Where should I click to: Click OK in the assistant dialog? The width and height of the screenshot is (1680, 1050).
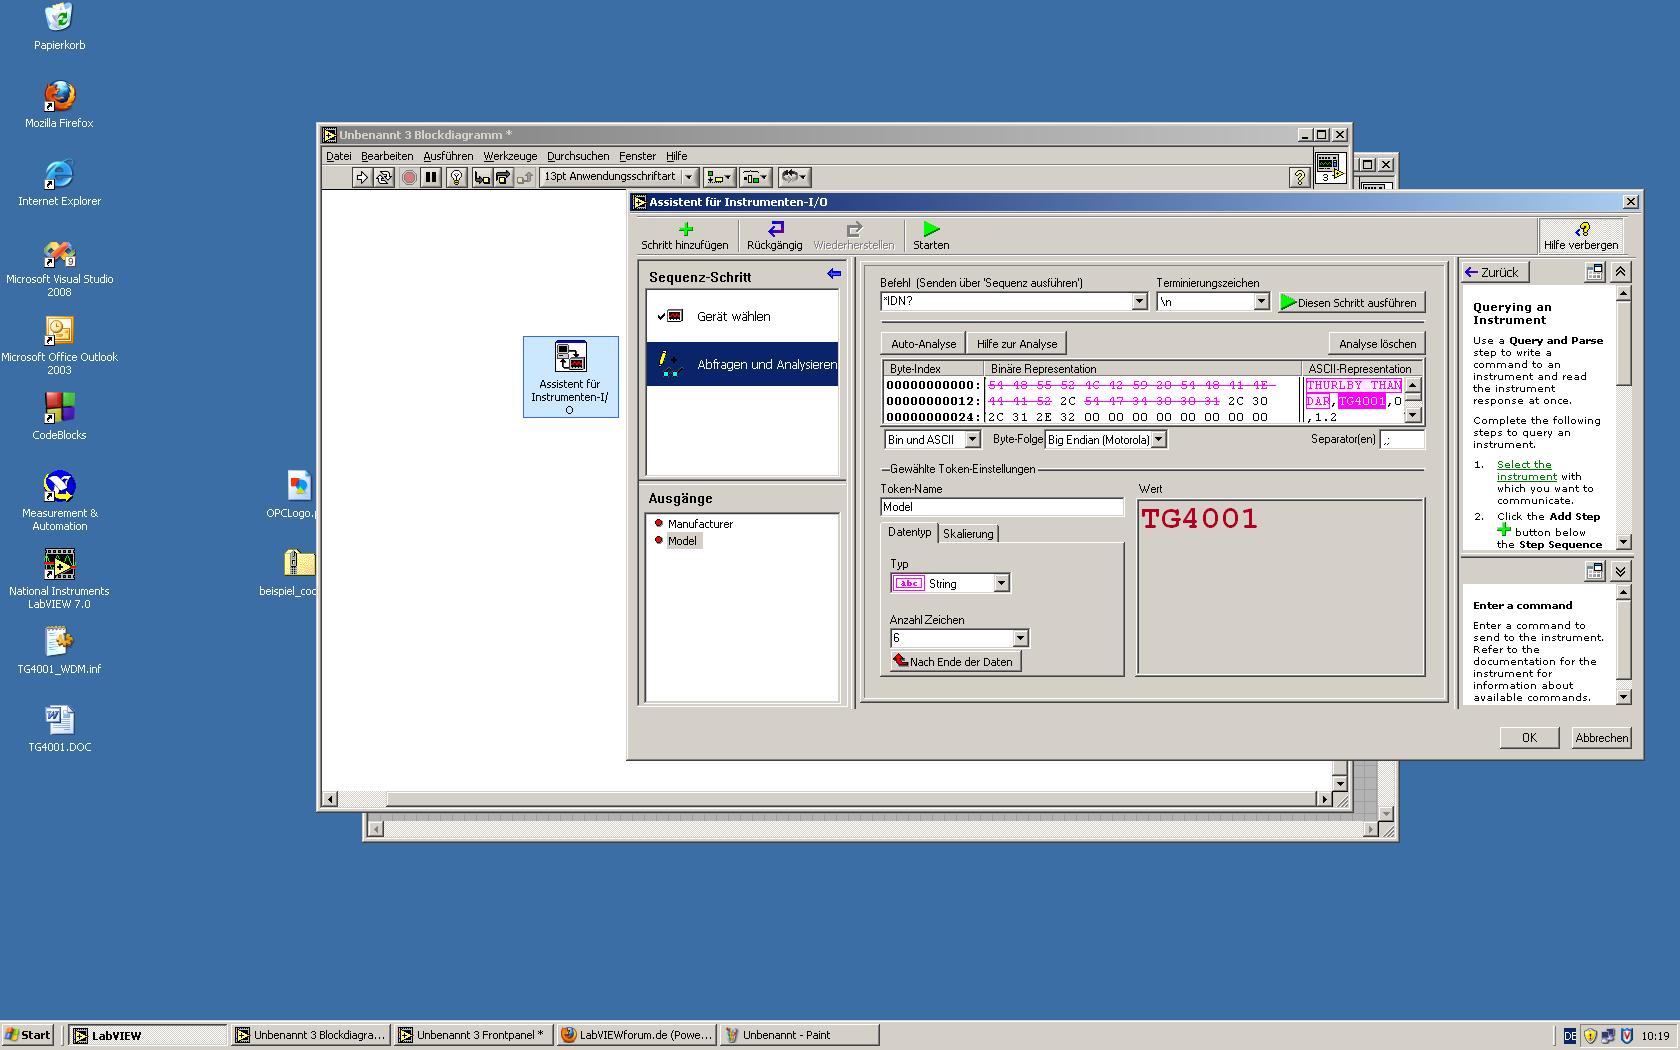pos(1529,738)
